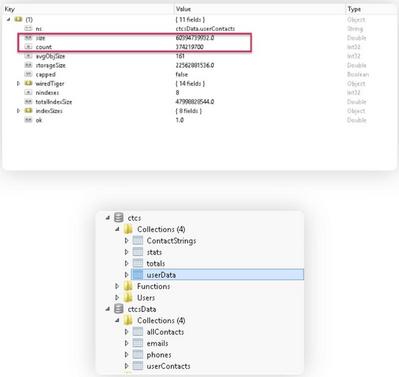
Task: Expand the userContacts collection
Action: [x=126, y=366]
